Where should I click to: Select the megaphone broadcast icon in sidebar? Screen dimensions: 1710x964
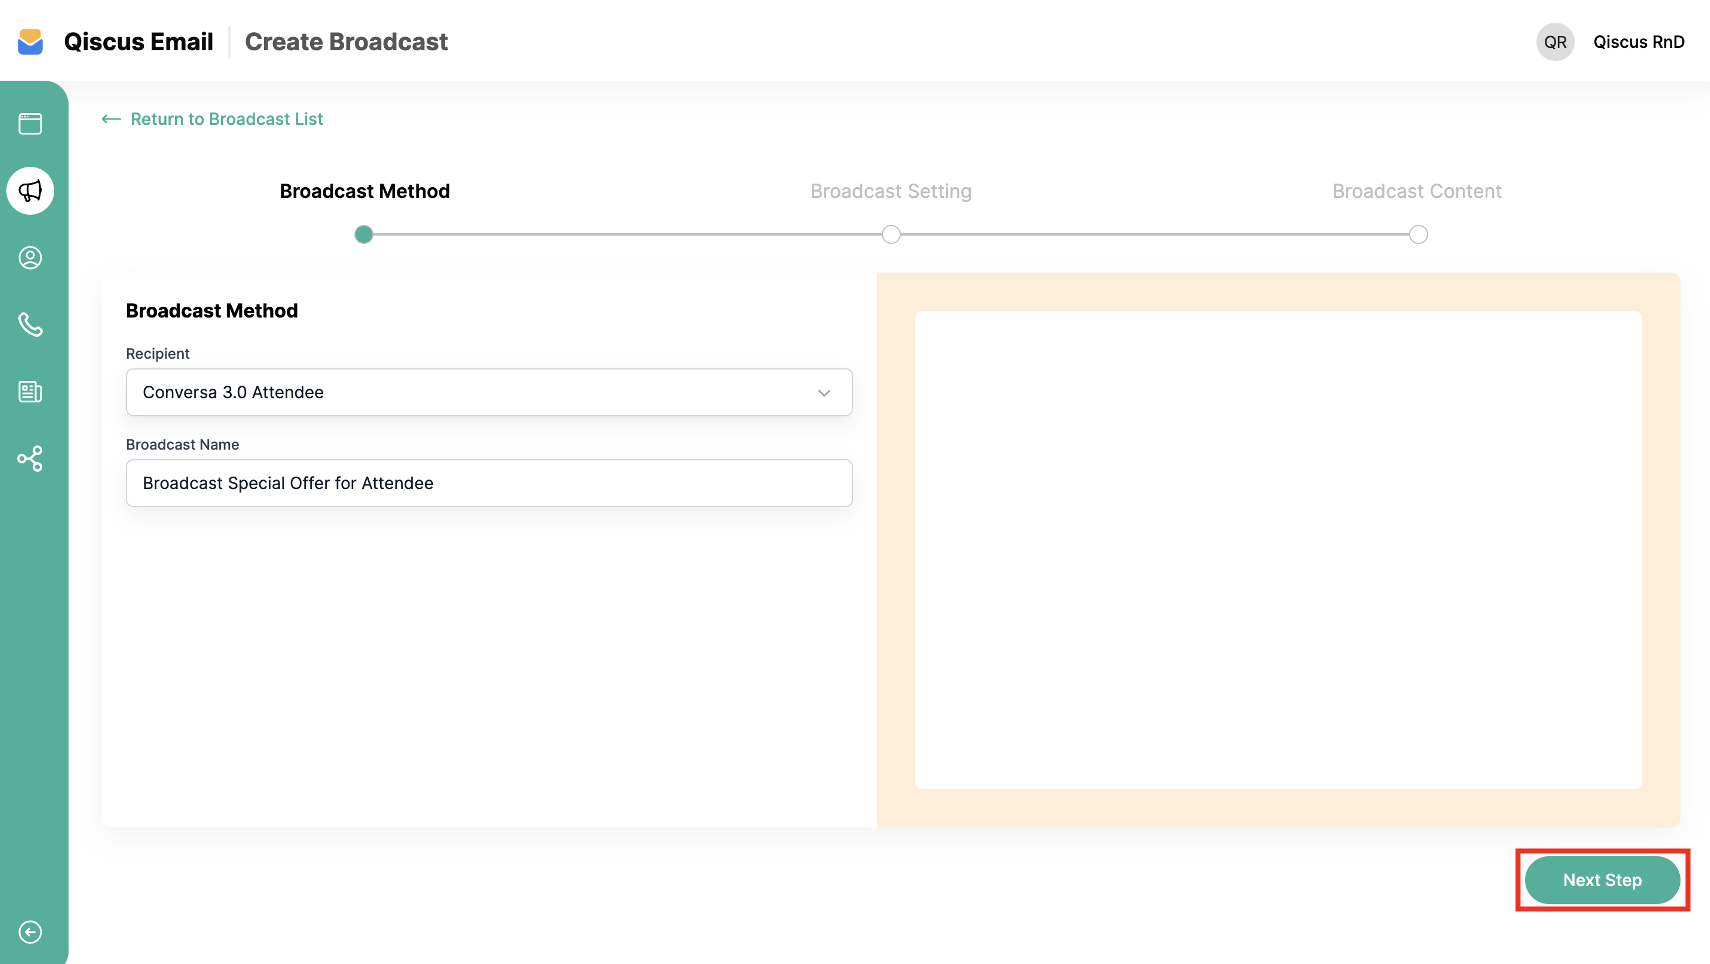pyautogui.click(x=30, y=191)
